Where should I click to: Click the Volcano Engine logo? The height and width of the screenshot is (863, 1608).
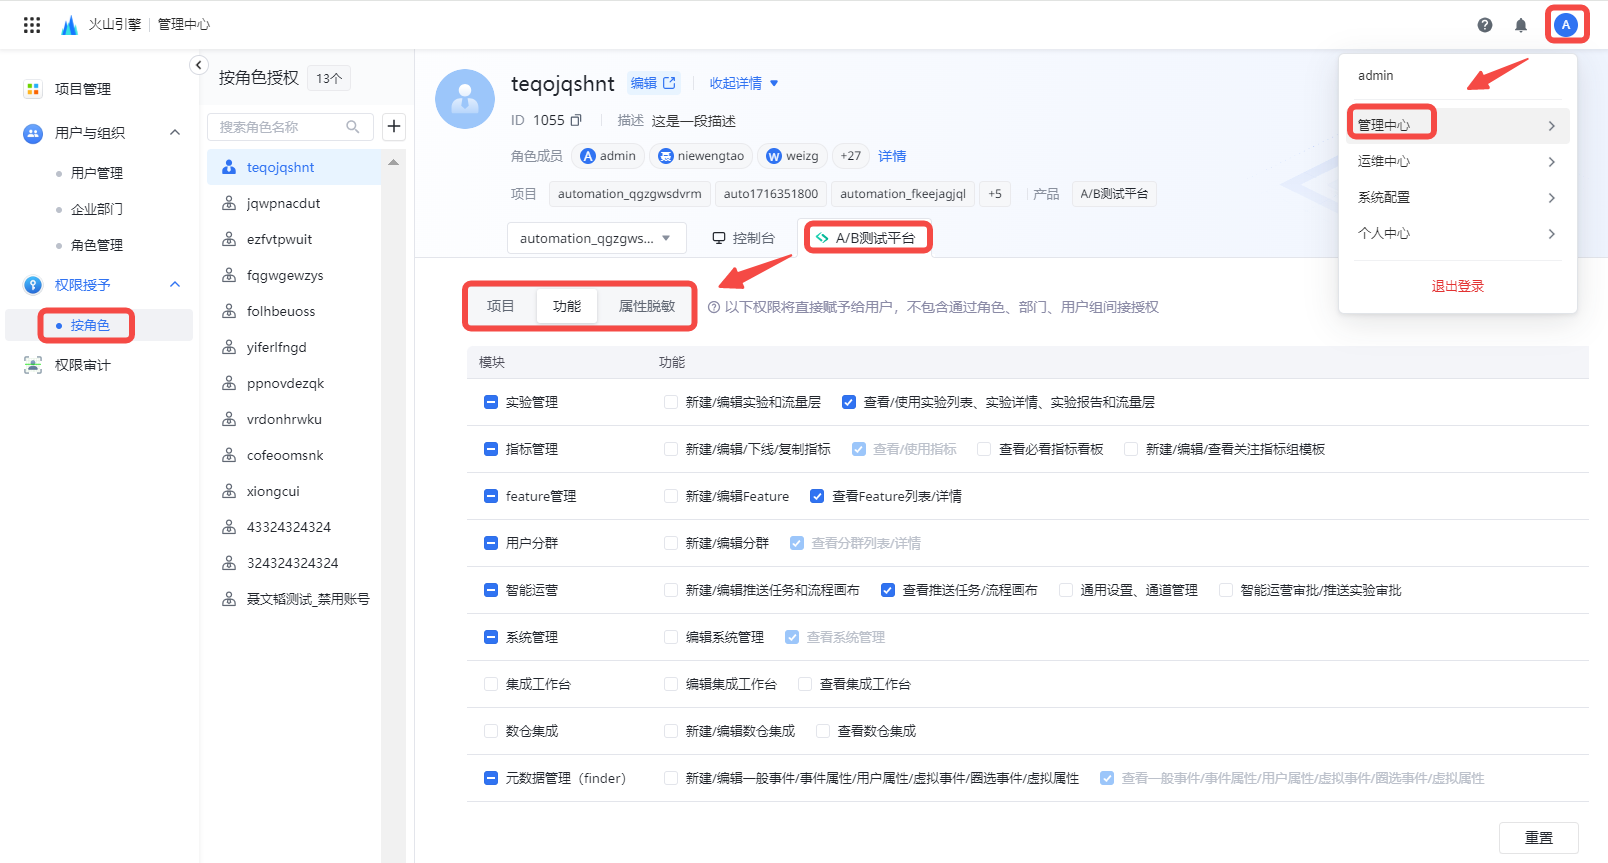point(69,25)
